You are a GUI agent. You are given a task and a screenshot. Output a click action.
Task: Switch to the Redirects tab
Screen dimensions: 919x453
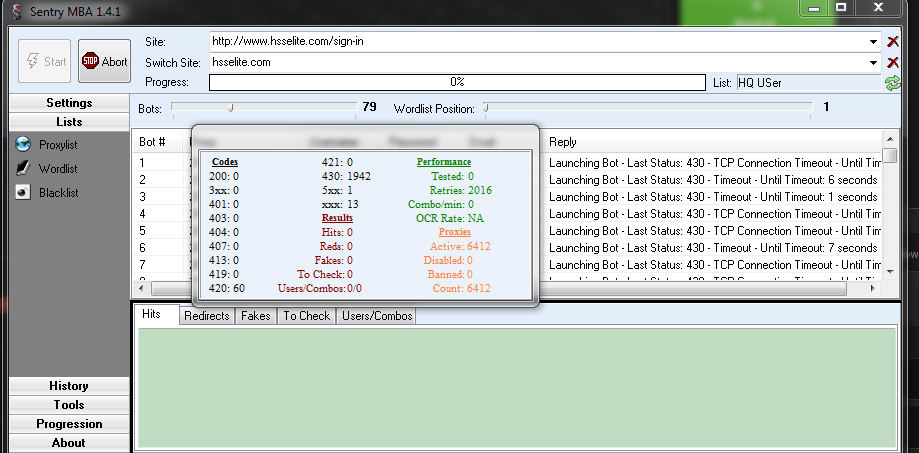[206, 316]
